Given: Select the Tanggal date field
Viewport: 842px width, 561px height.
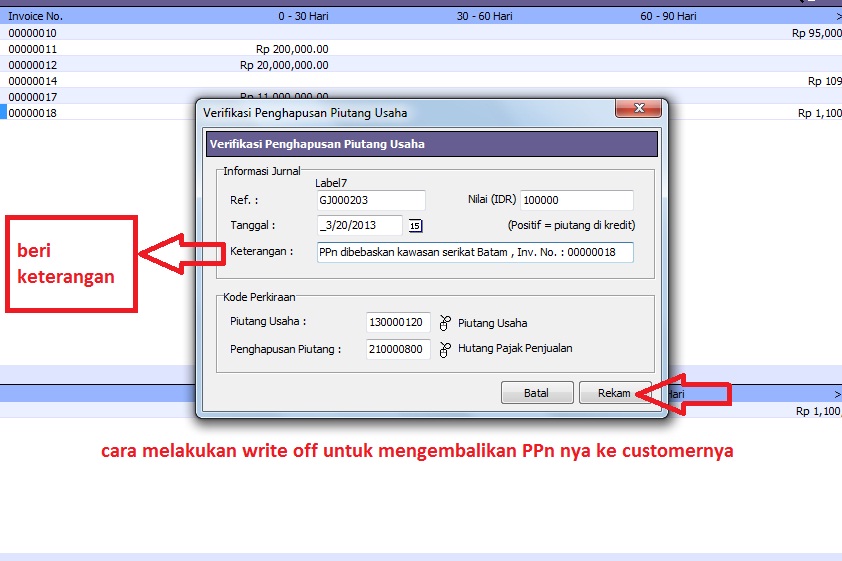Looking at the screenshot, I should [x=358, y=225].
